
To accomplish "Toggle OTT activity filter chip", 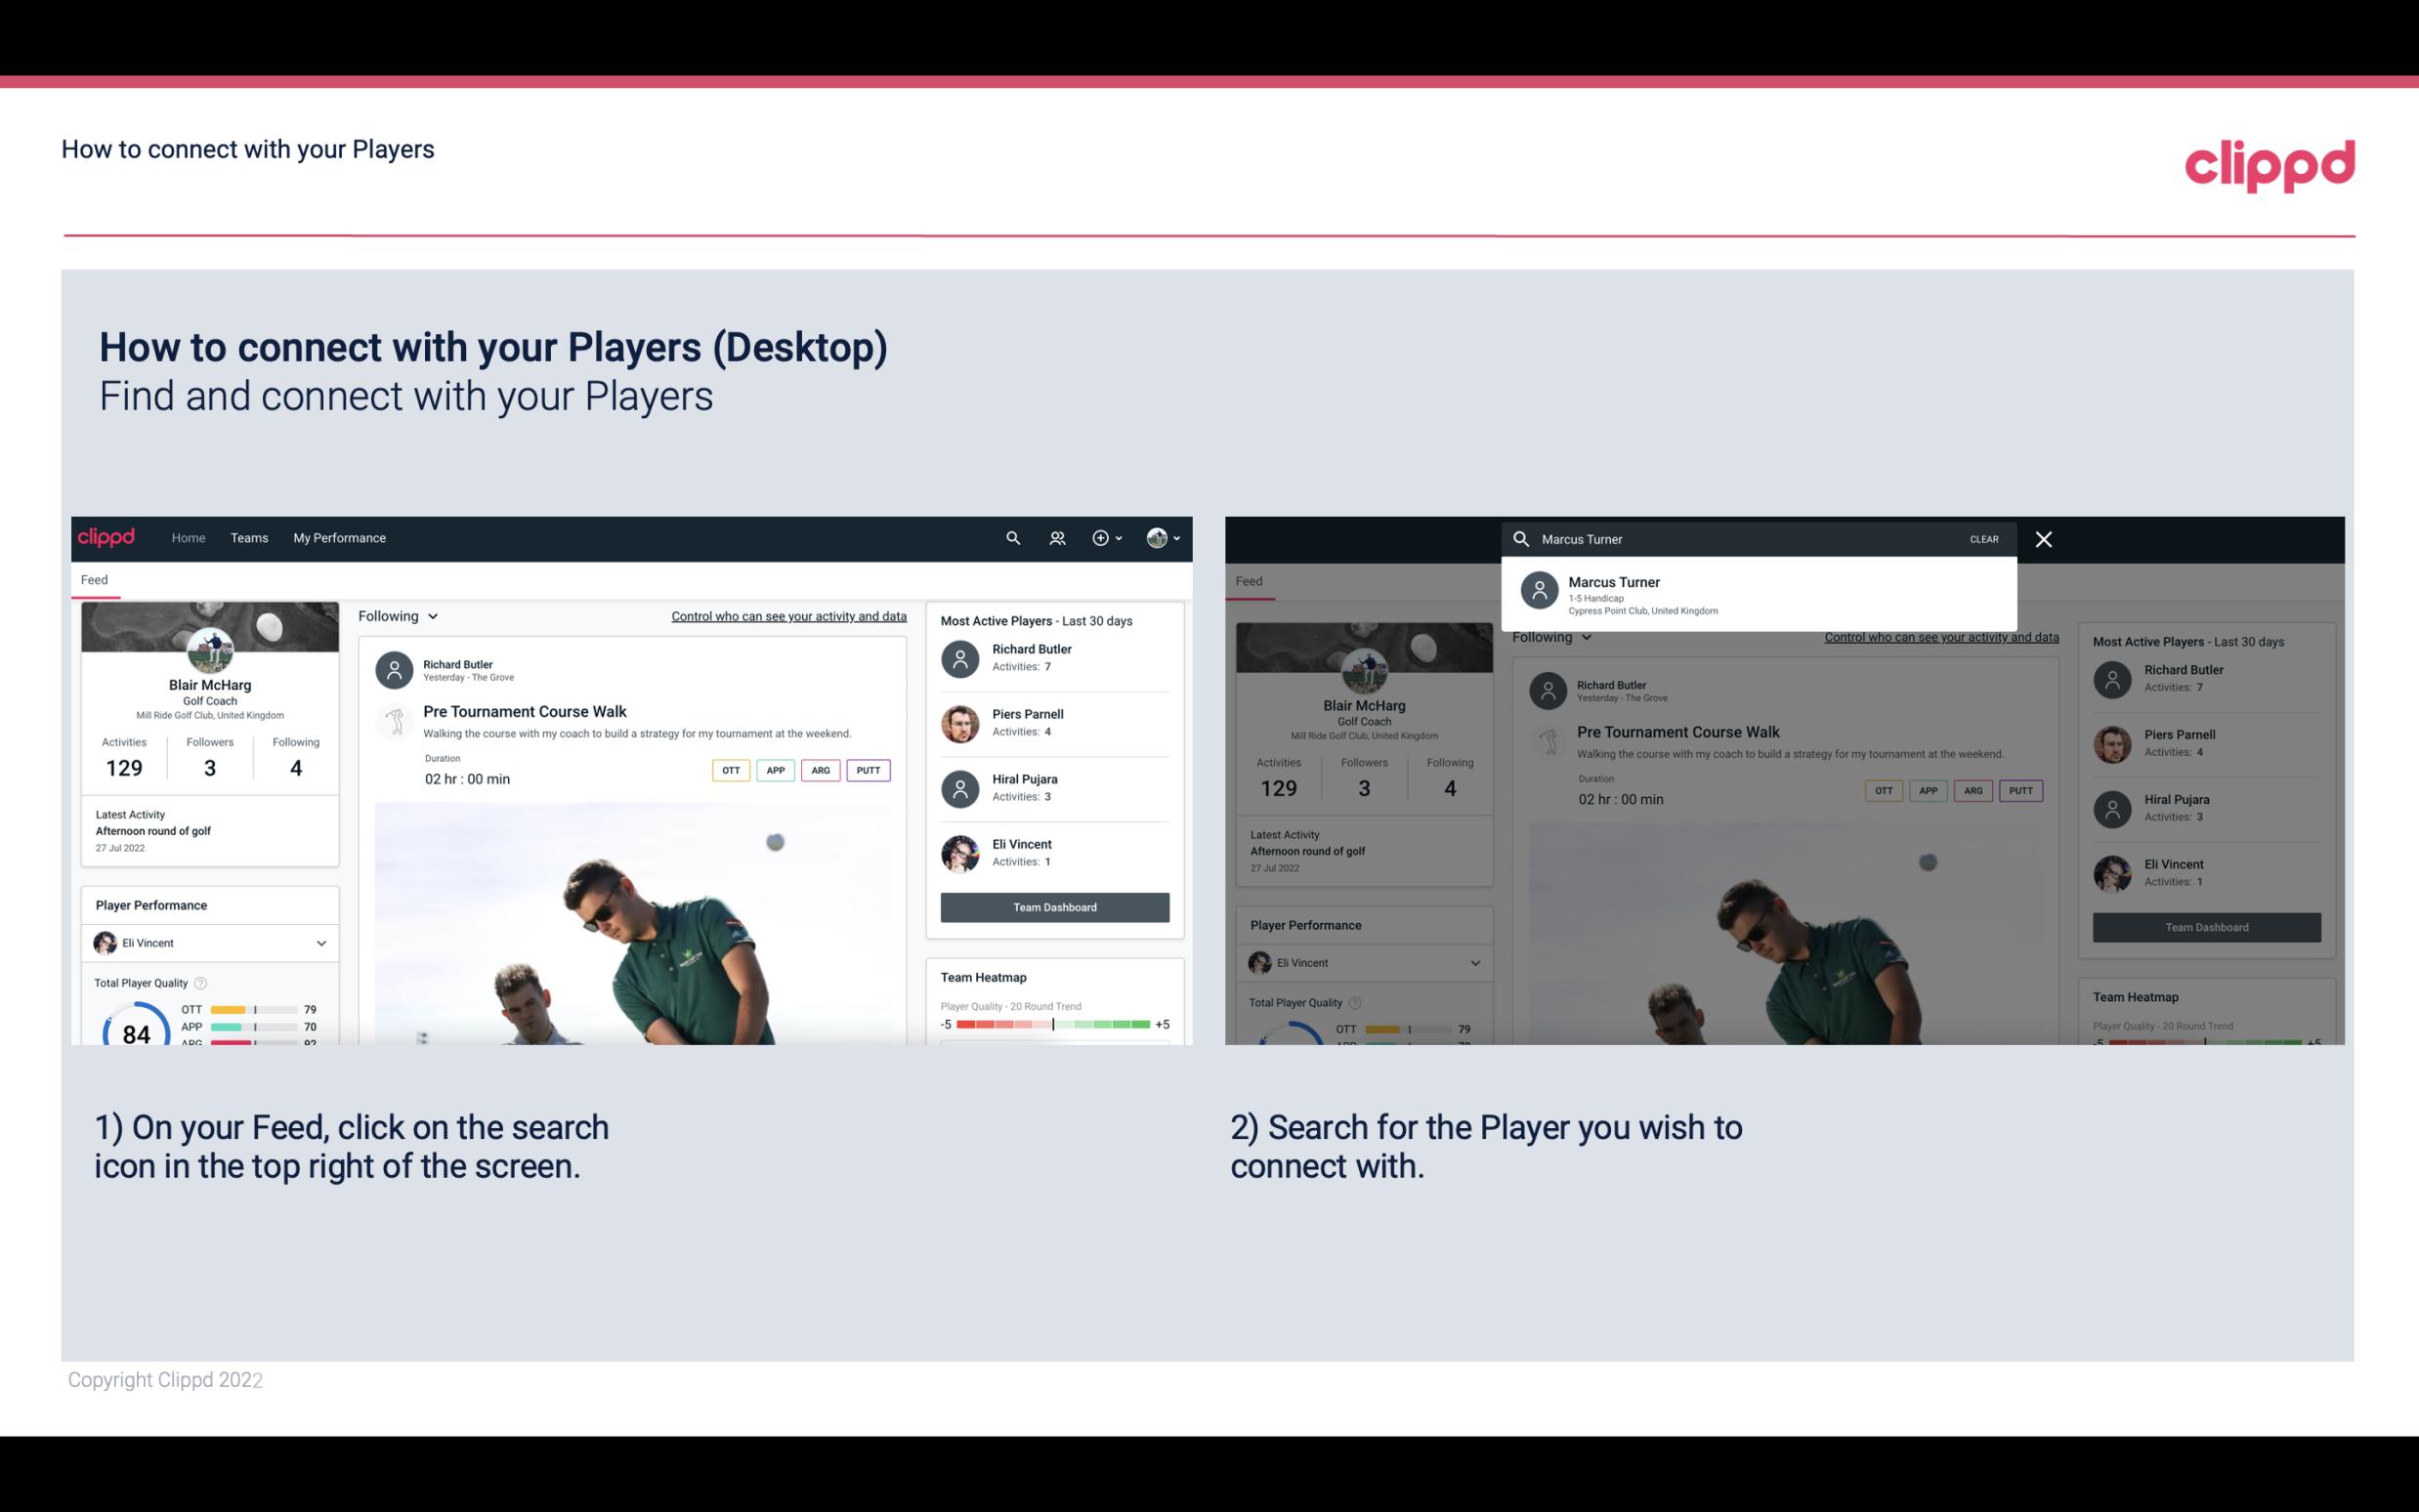I will pyautogui.click(x=728, y=770).
